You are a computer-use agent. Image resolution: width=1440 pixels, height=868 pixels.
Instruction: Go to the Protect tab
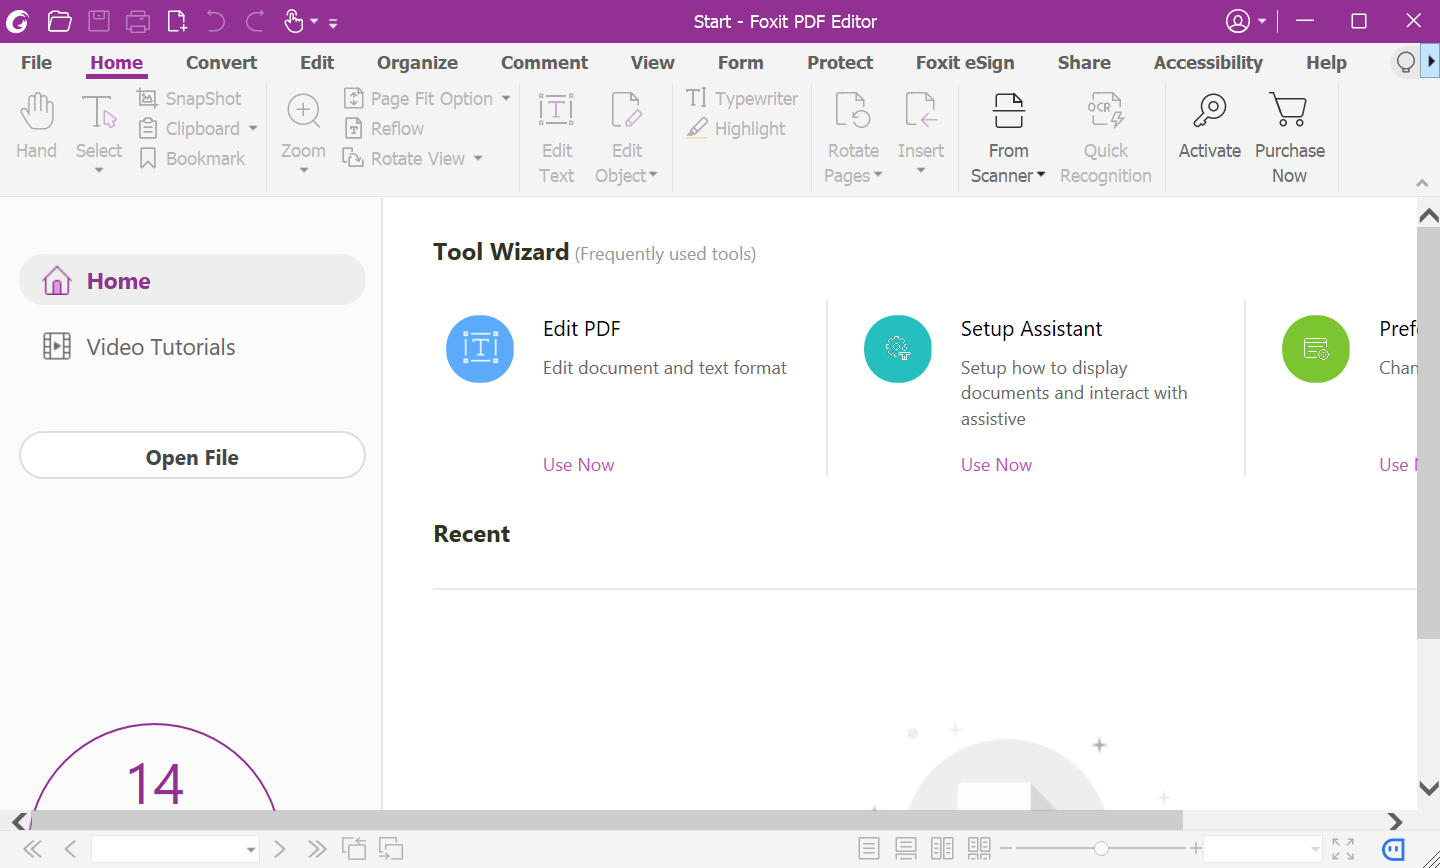tap(840, 62)
